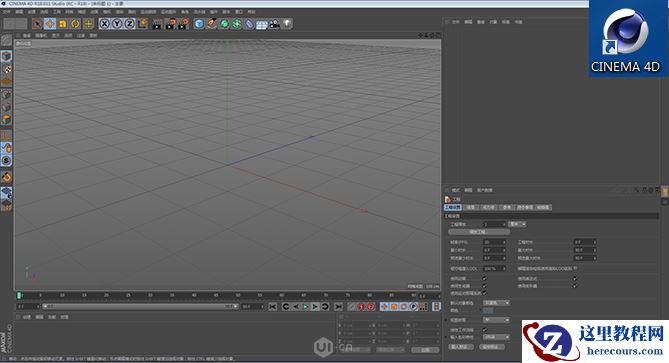Toggle Autokeying red button
The height and width of the screenshot is (363, 669).
361,307
